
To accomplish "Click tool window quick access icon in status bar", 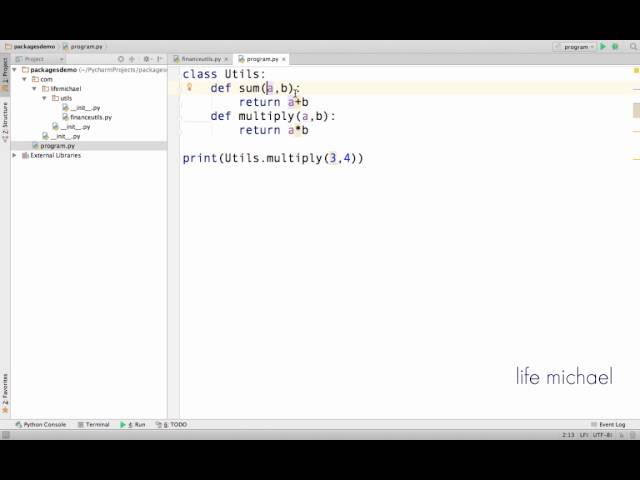I will 6,435.
